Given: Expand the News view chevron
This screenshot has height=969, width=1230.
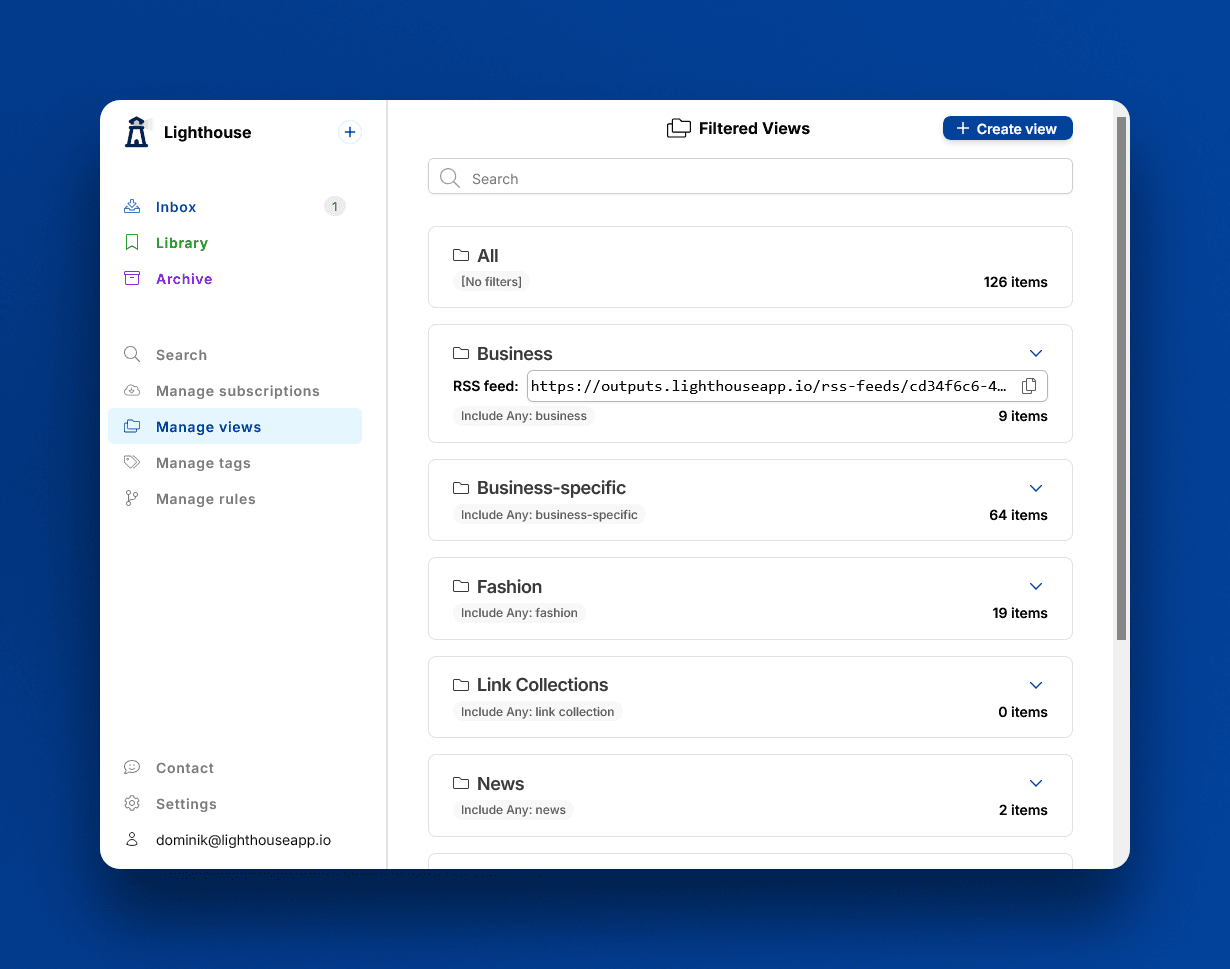Looking at the screenshot, I should [1036, 783].
